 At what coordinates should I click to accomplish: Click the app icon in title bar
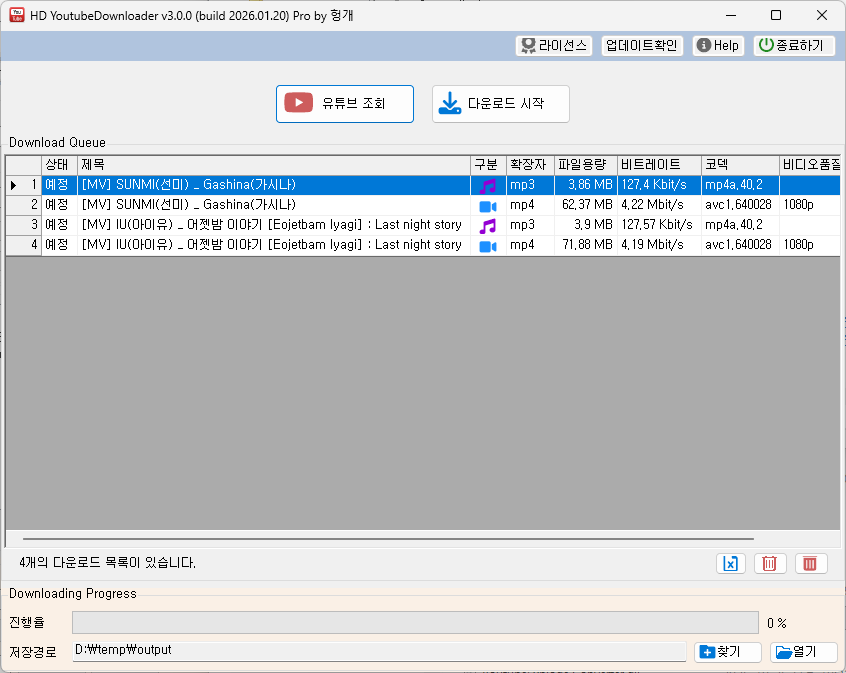coord(17,15)
